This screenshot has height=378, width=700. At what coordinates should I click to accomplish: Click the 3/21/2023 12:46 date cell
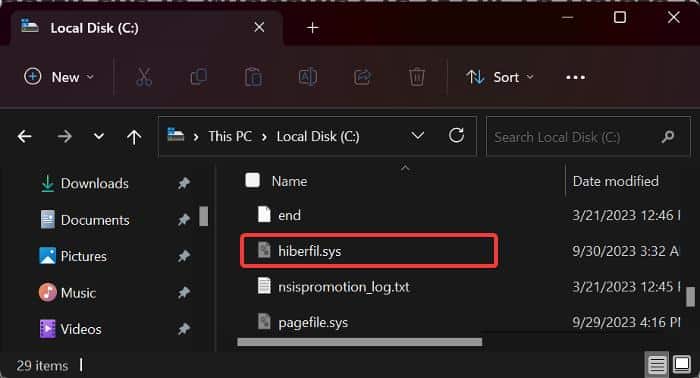pyautogui.click(x=626, y=216)
